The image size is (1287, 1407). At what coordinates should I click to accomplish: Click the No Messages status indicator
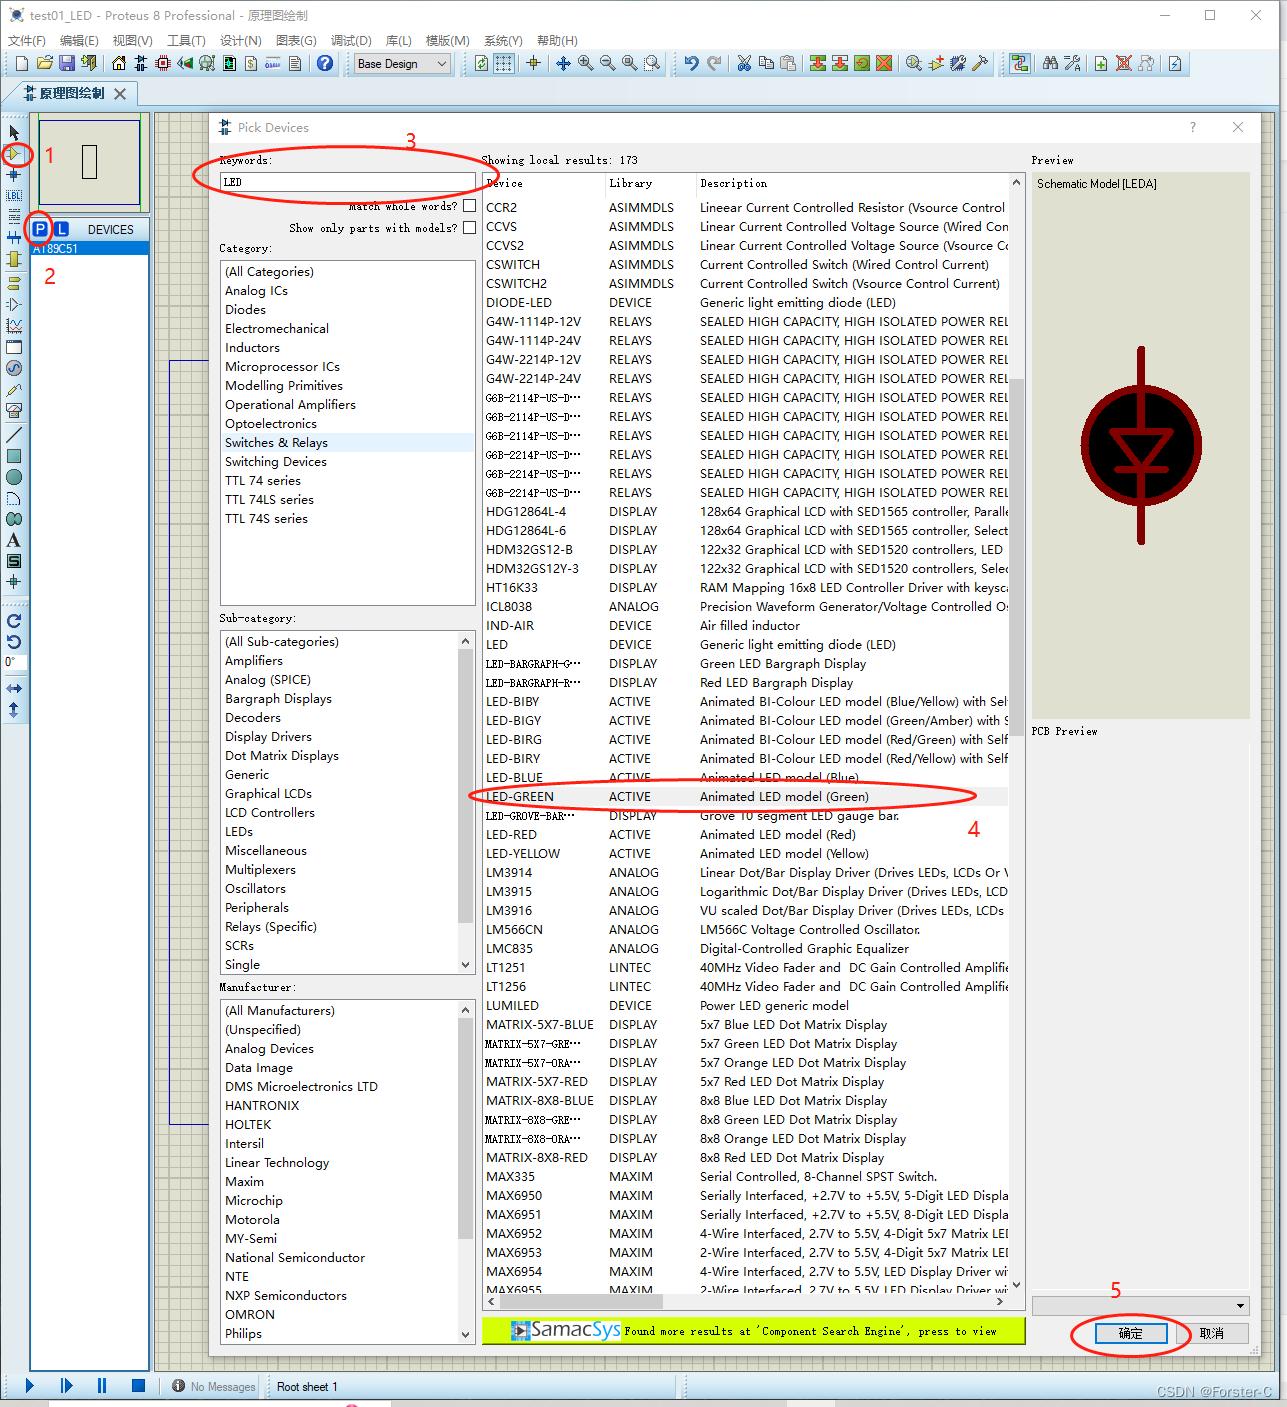tap(214, 1387)
